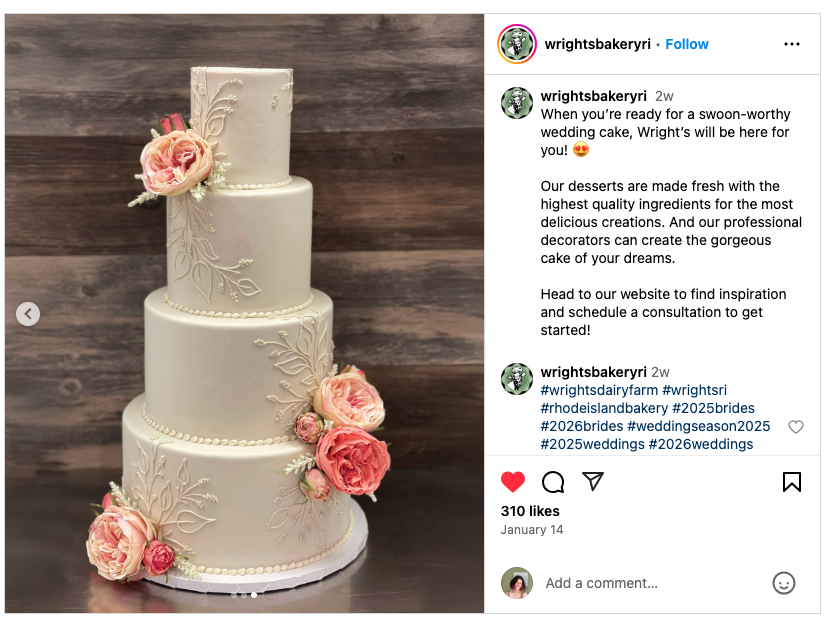Open the three-dot more options menu
Image resolution: width=830 pixels, height=624 pixels.
click(792, 44)
